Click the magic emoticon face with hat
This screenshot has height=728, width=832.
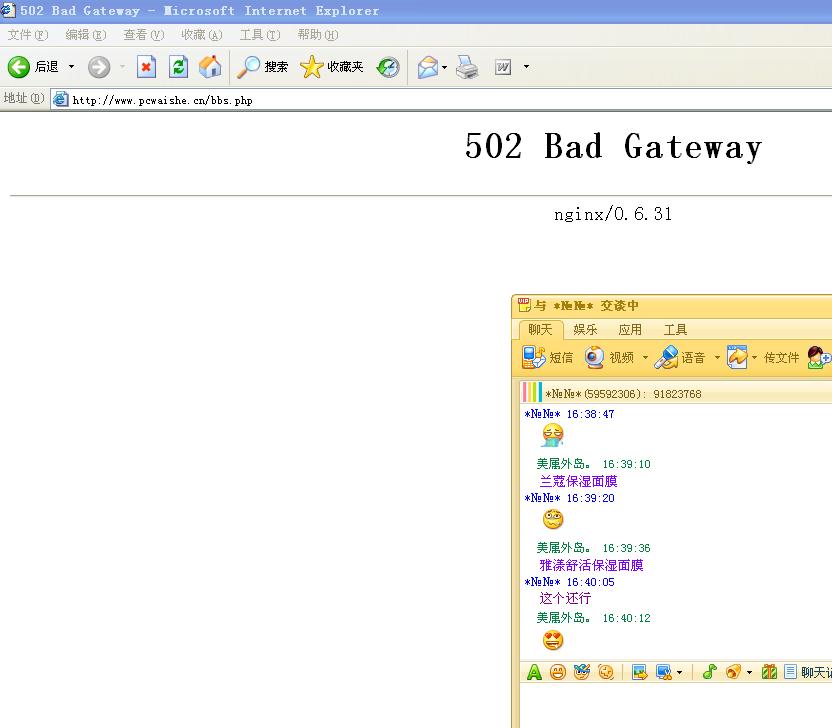(x=582, y=672)
